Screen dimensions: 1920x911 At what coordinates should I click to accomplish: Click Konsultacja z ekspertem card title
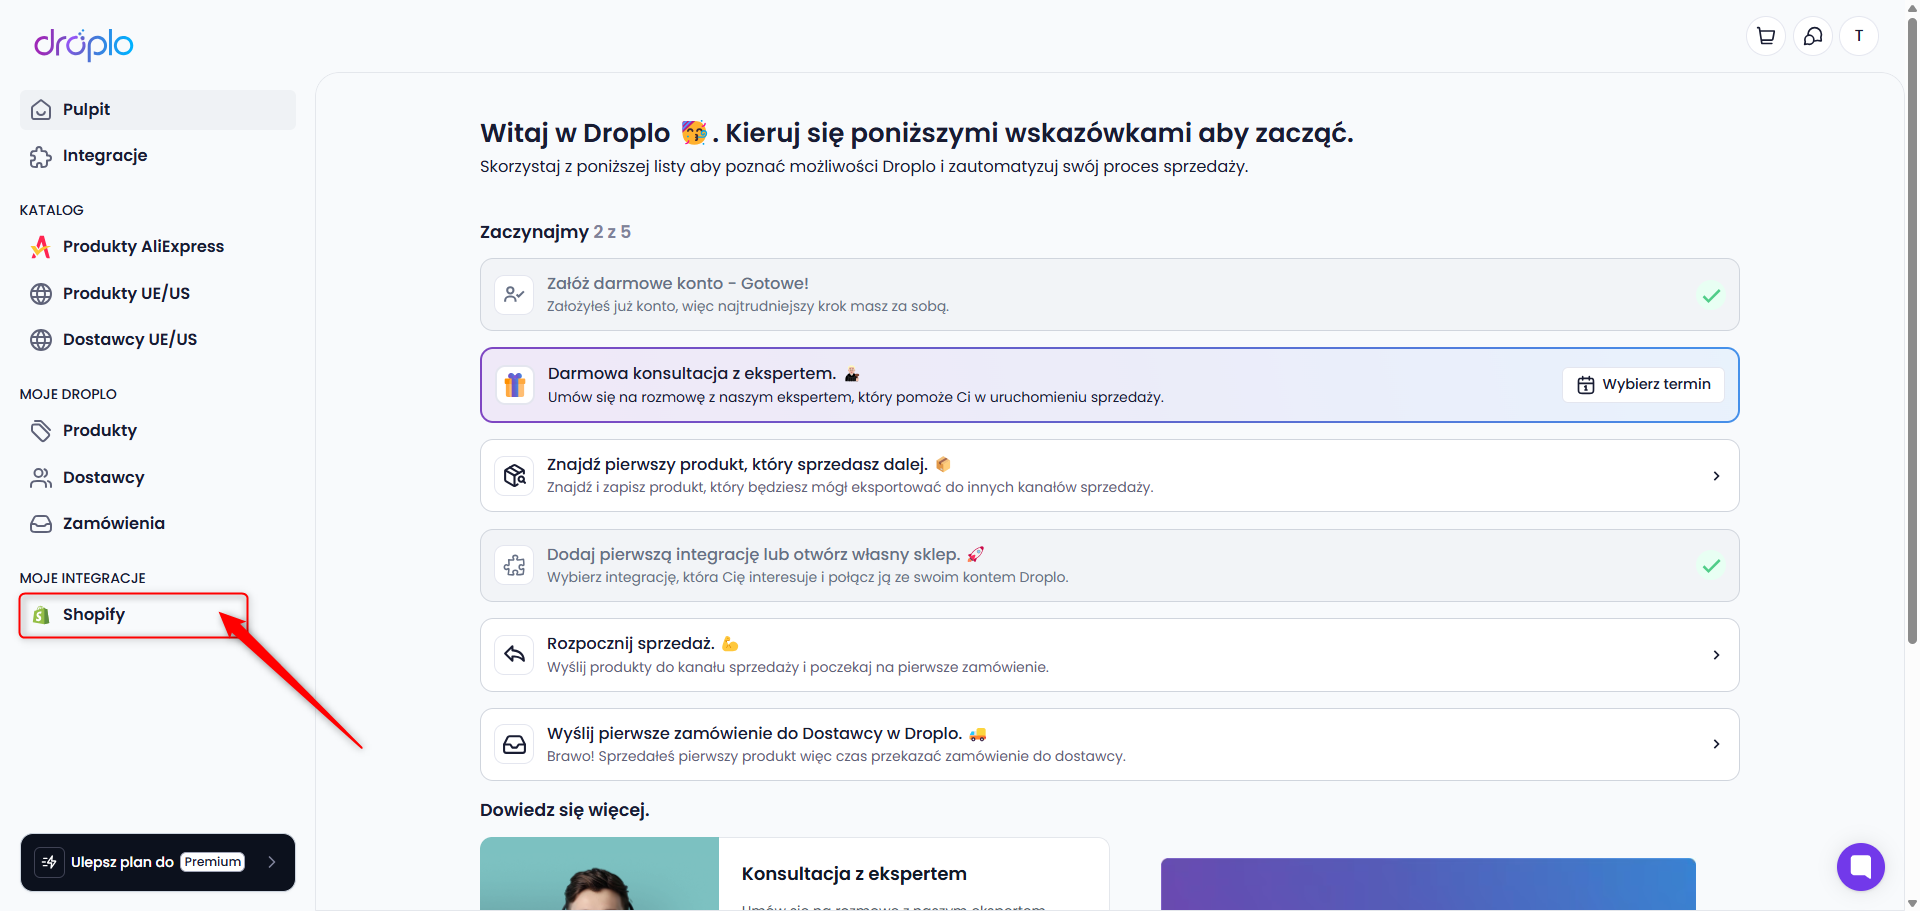pyautogui.click(x=854, y=874)
